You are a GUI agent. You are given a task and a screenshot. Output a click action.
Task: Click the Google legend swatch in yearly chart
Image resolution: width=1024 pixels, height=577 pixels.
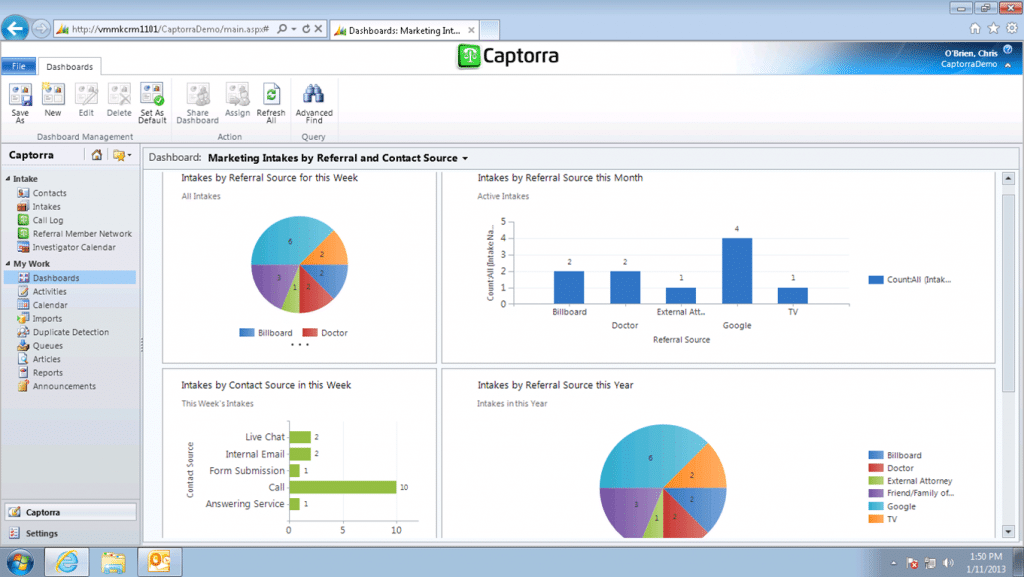pos(876,507)
